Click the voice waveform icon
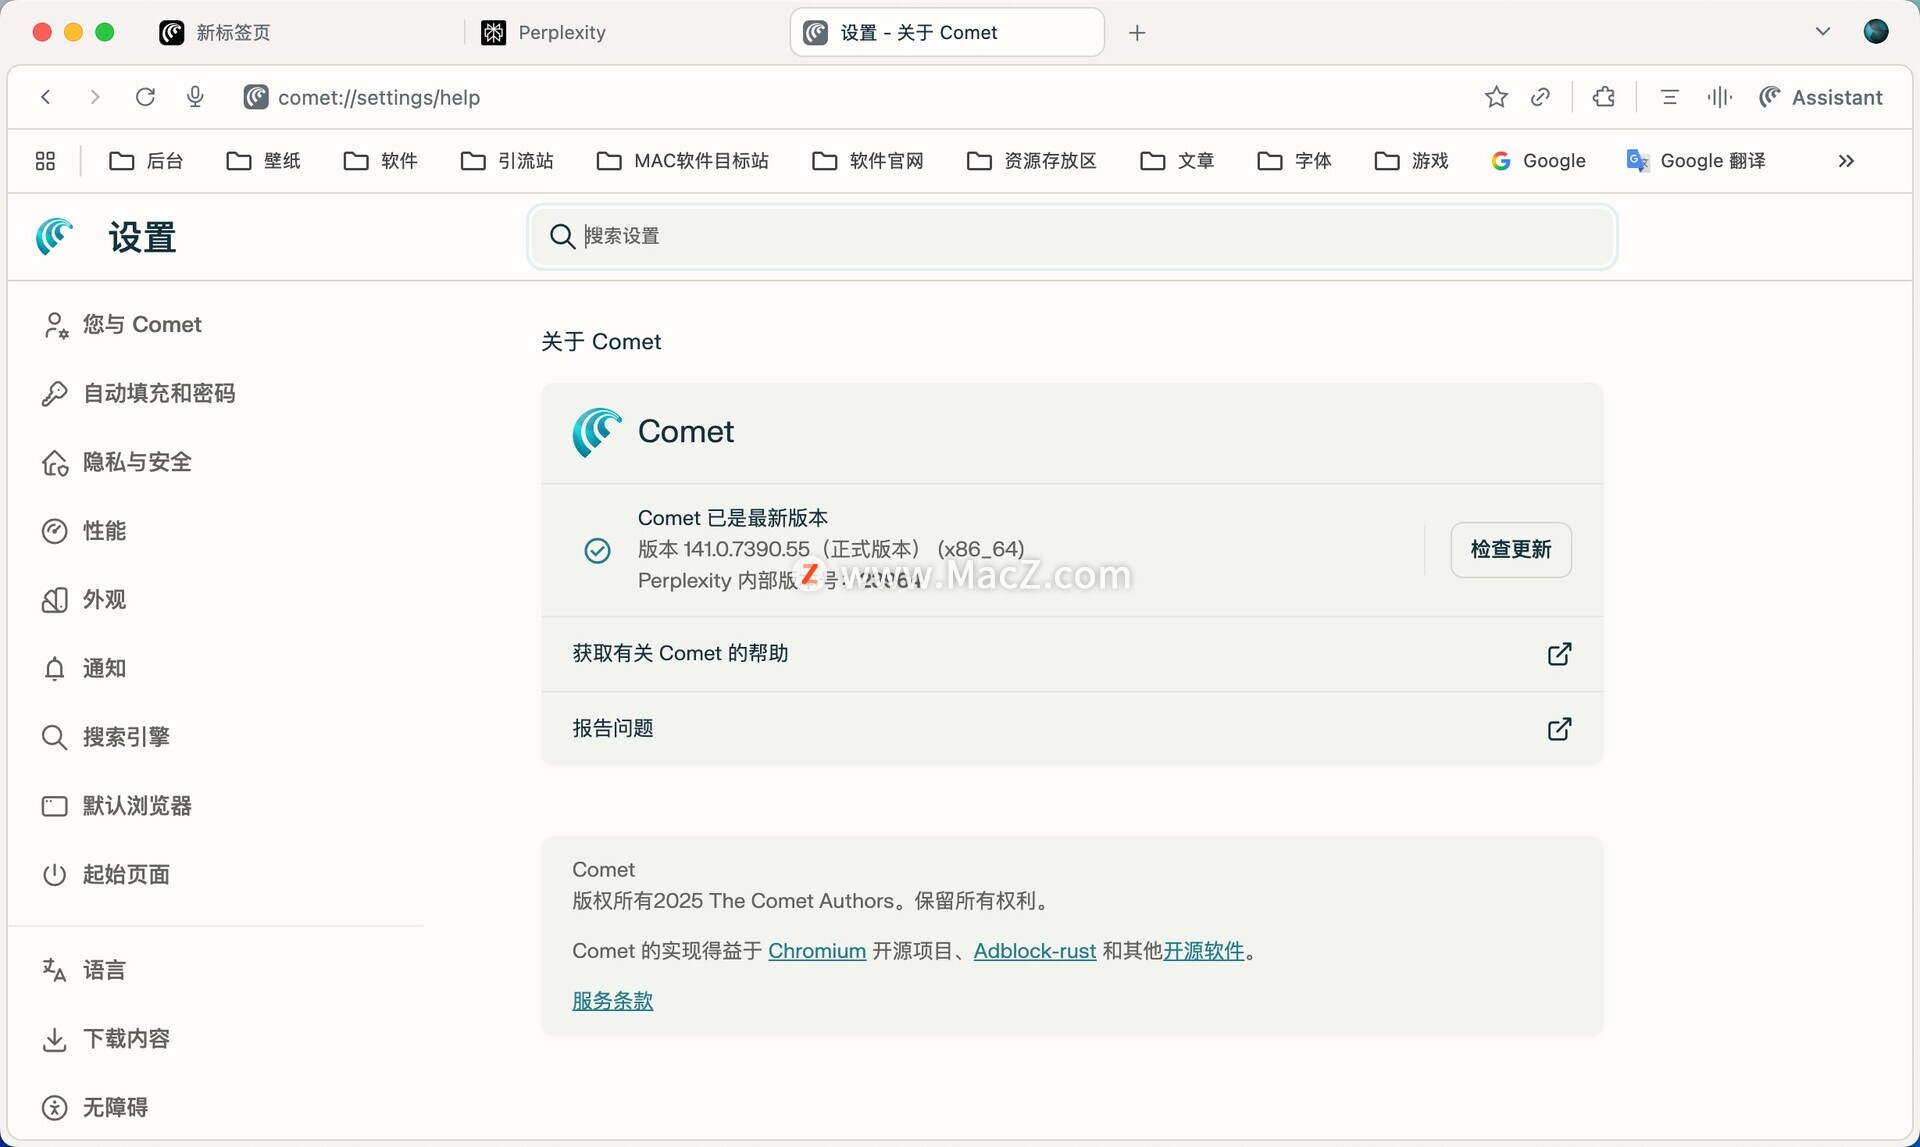1920x1147 pixels. [x=1719, y=97]
